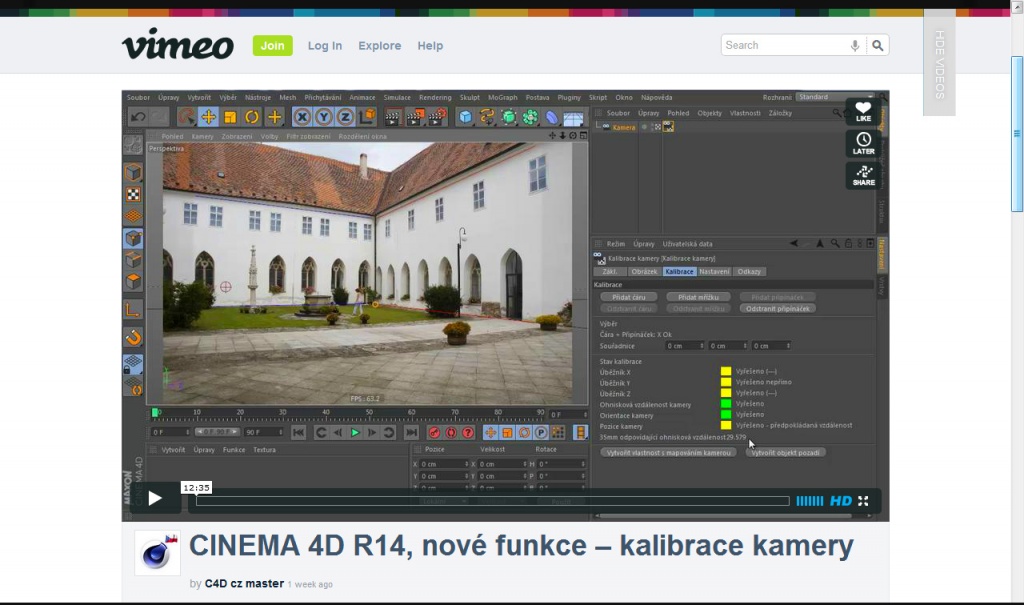
Task: Toggle the Z axis lock
Action: [345, 117]
